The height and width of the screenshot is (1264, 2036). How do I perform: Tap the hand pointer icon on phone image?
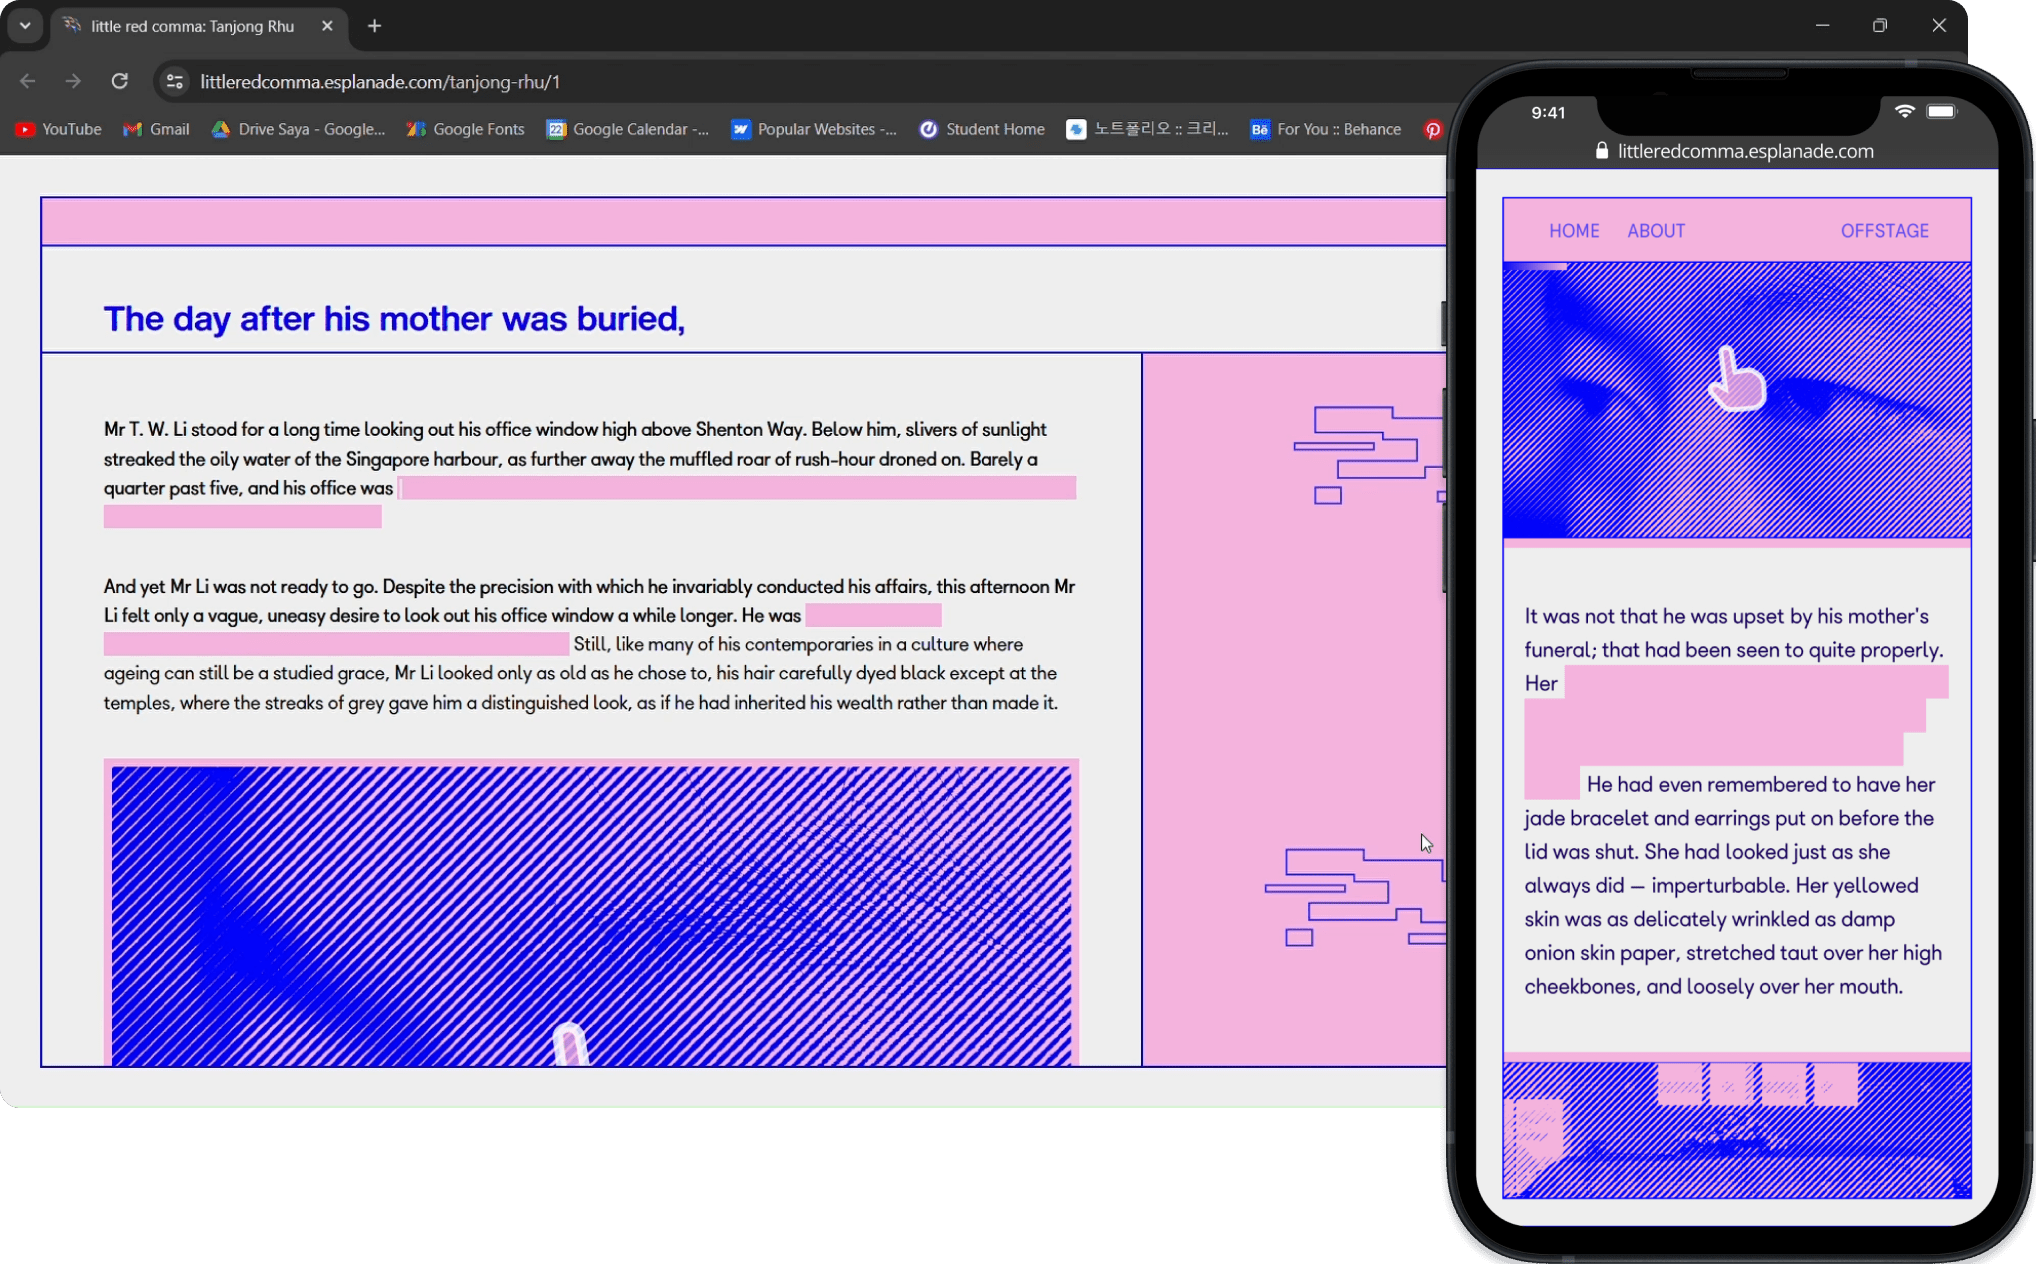[x=1737, y=379]
